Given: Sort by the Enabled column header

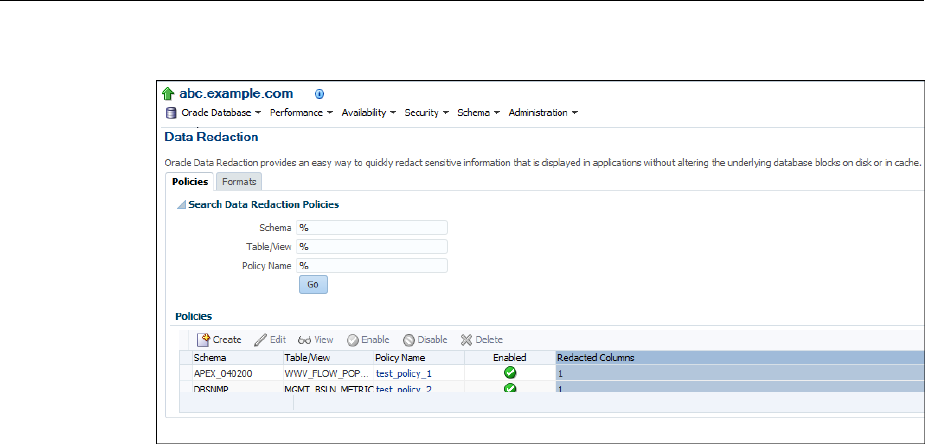Looking at the screenshot, I should pyautogui.click(x=510, y=357).
